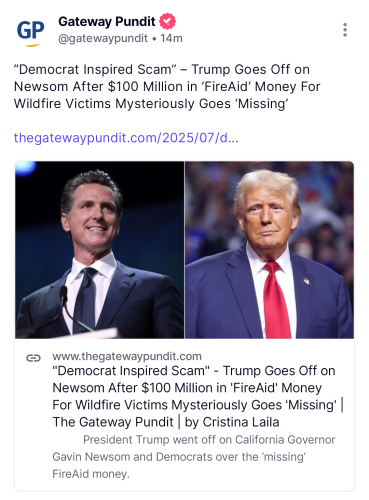Click www.thegatewaypundit.com domain in card

(127, 356)
